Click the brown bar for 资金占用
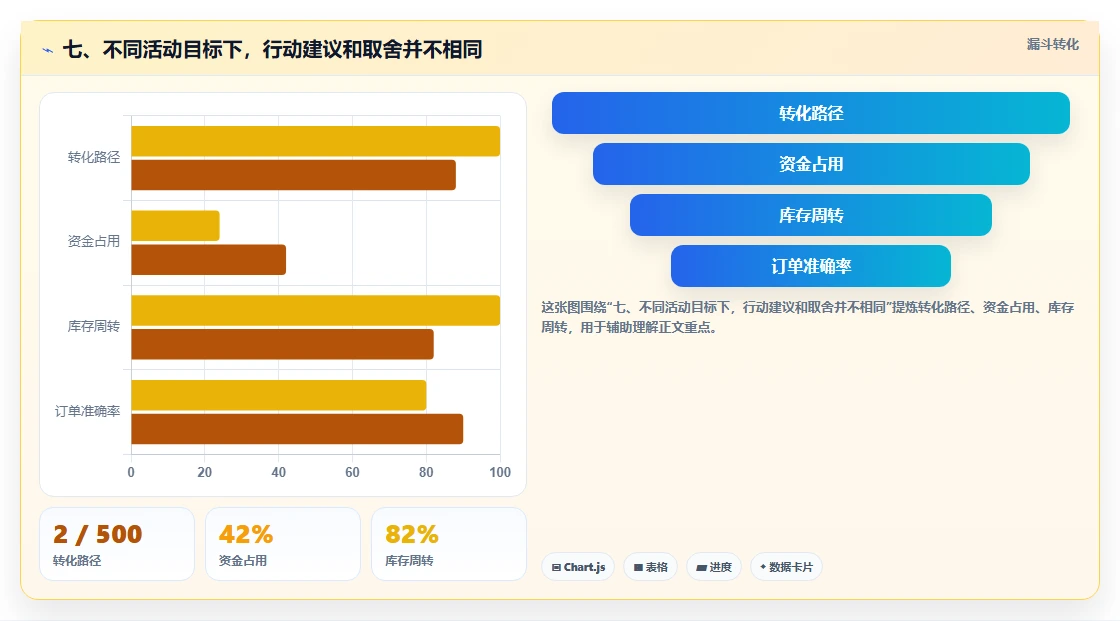 [x=209, y=259]
